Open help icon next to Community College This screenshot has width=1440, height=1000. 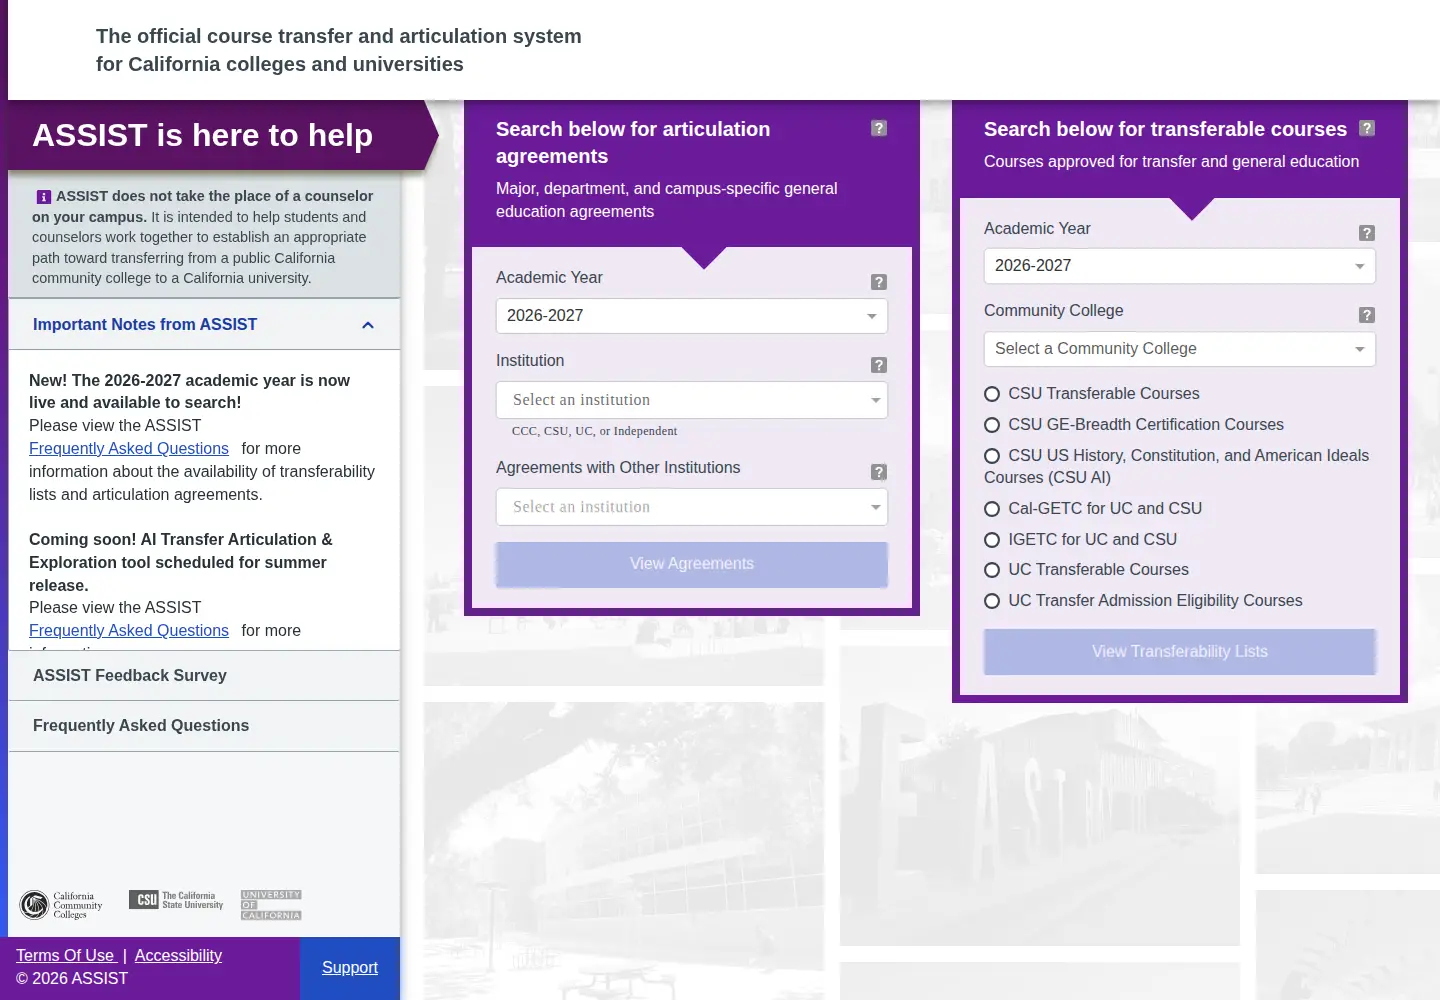click(x=1367, y=315)
